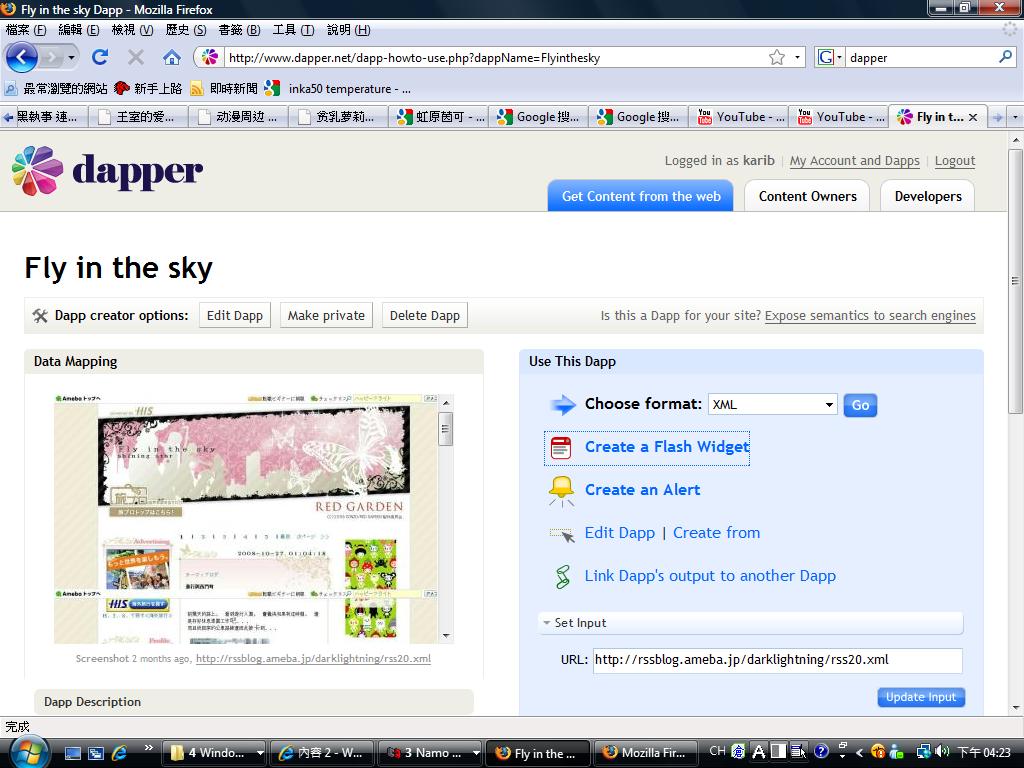Image resolution: width=1024 pixels, height=768 pixels.
Task: Open the Choose format dropdown showing XML
Action: [x=773, y=405]
